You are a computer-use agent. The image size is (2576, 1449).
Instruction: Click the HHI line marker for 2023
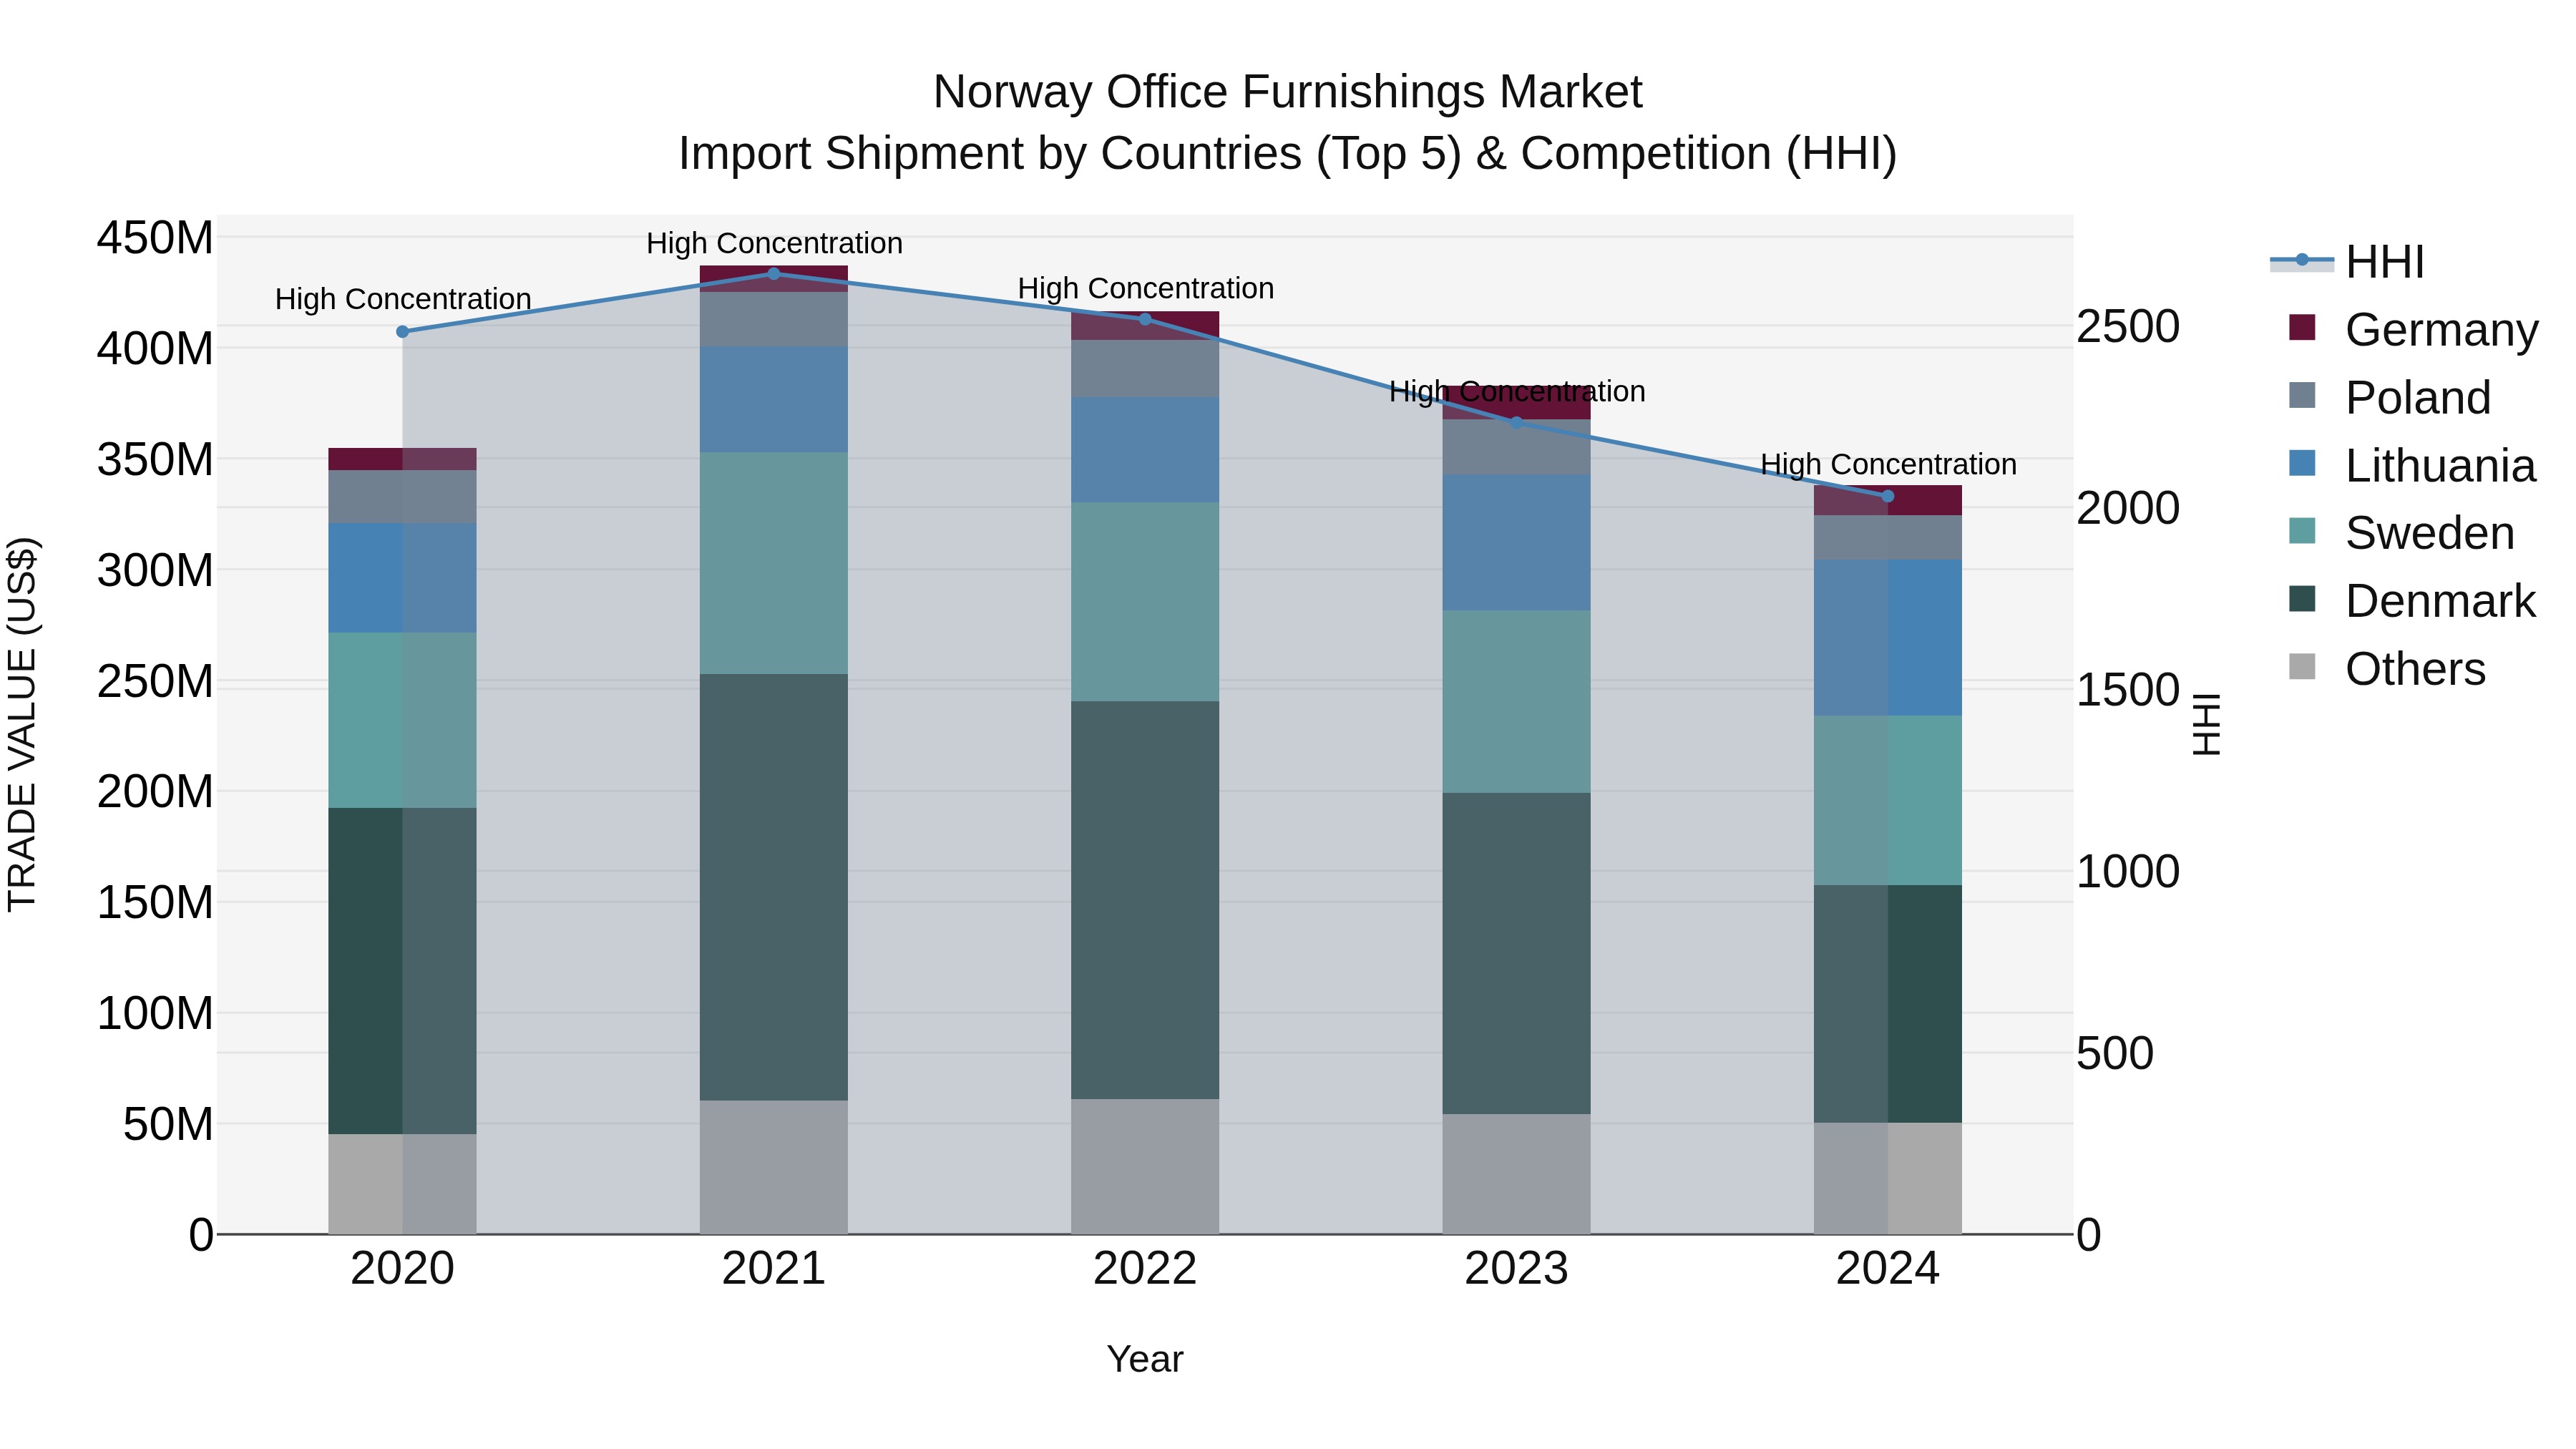tap(1517, 423)
